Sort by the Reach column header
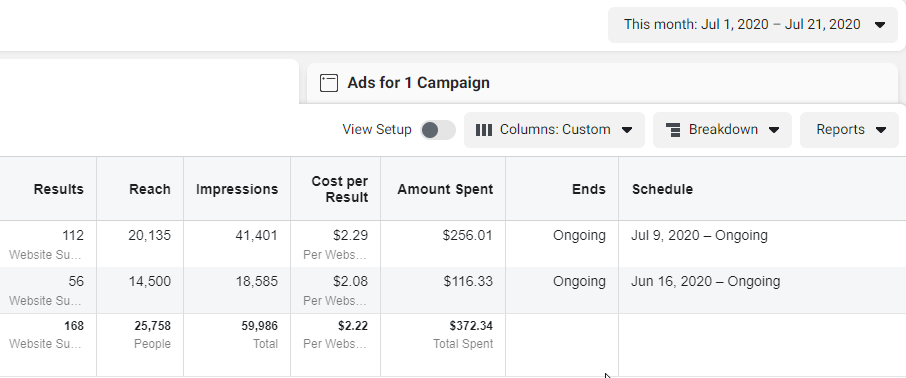The width and height of the screenshot is (906, 378). [150, 189]
